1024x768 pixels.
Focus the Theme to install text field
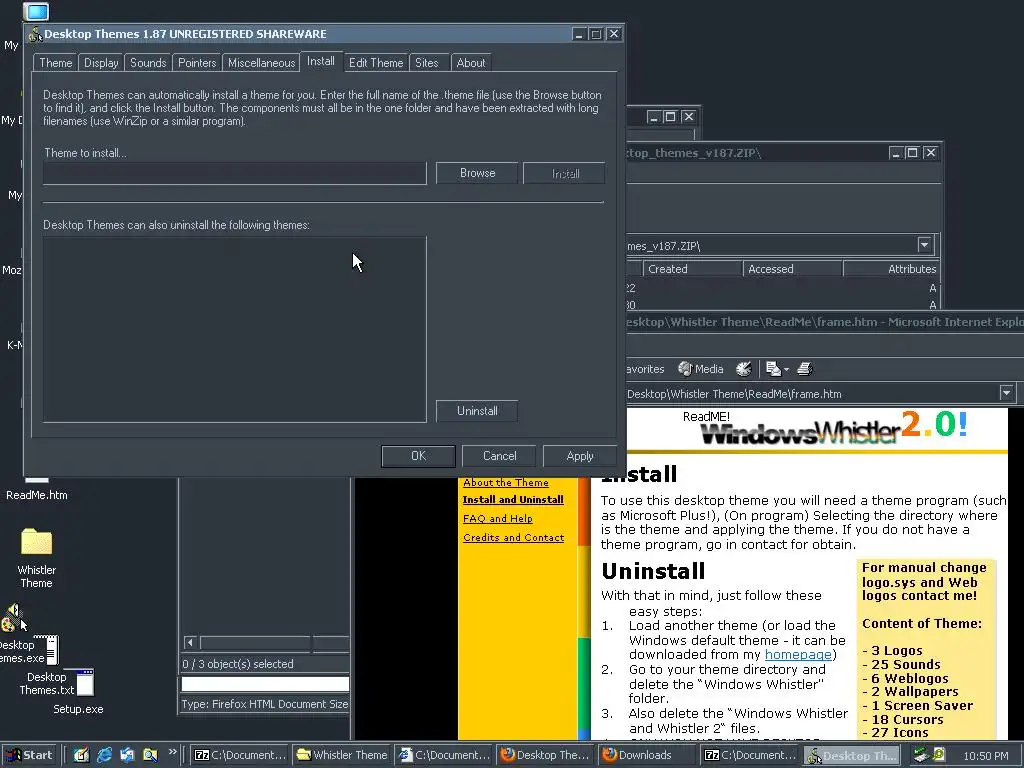[234, 174]
